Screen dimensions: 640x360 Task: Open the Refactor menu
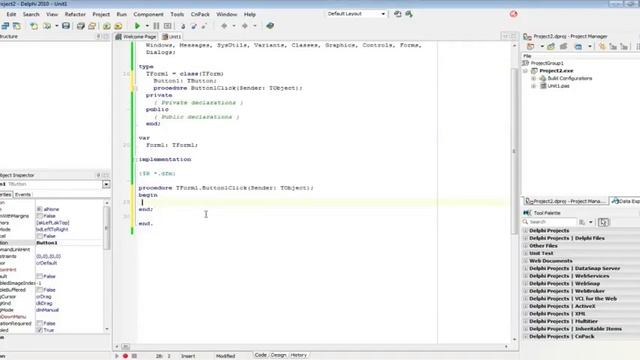pos(75,14)
